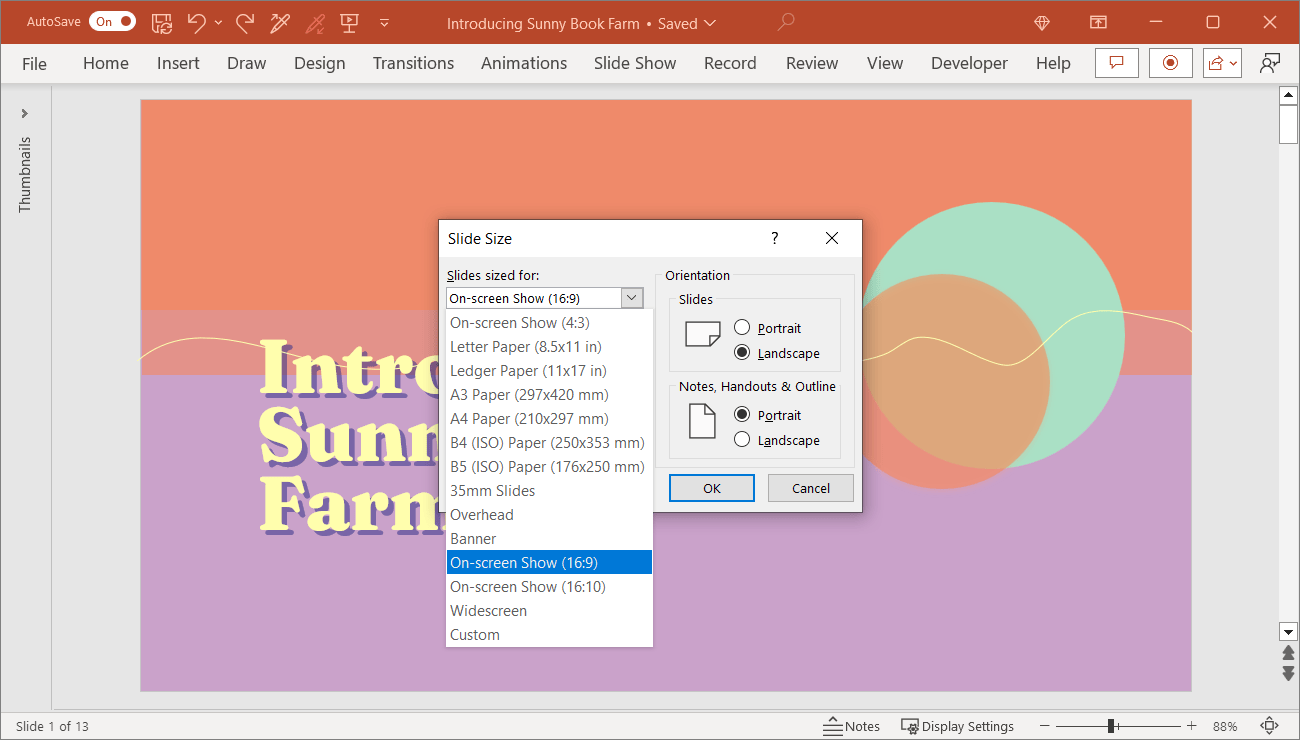
Task: Open the Transitions ribbon tab
Action: coord(413,63)
